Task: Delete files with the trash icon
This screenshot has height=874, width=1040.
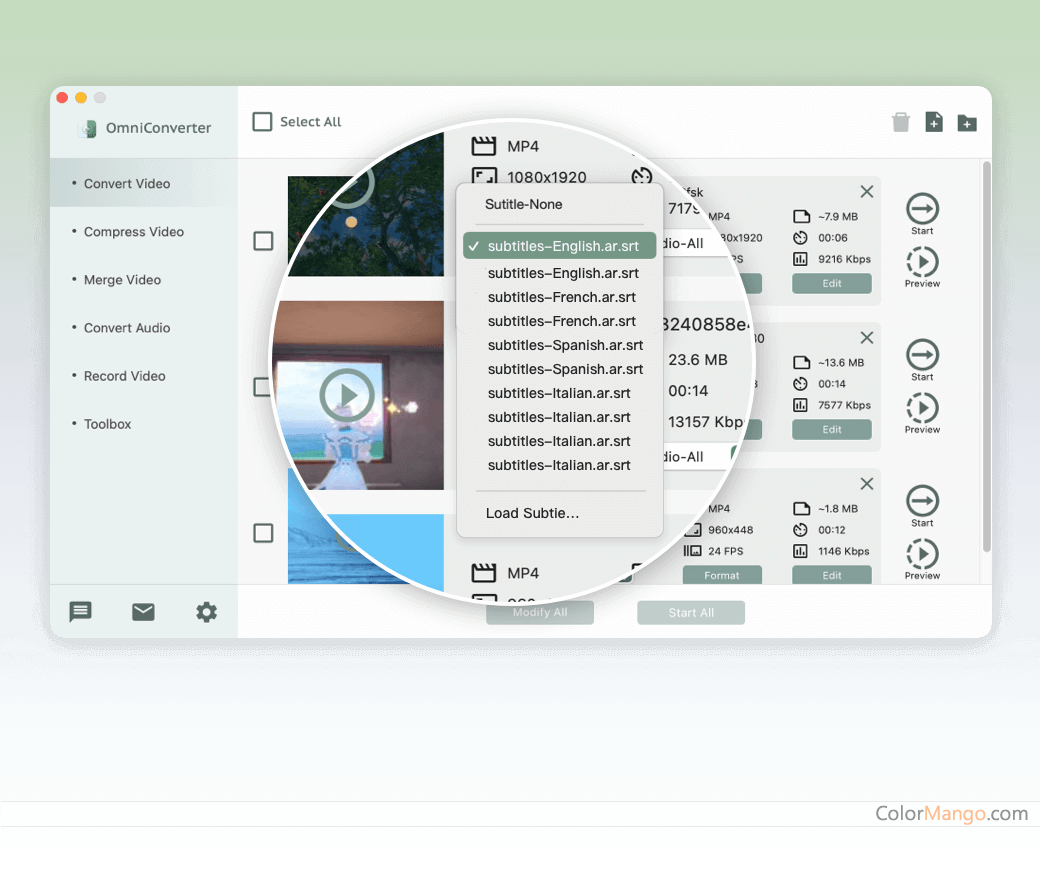Action: tap(901, 123)
